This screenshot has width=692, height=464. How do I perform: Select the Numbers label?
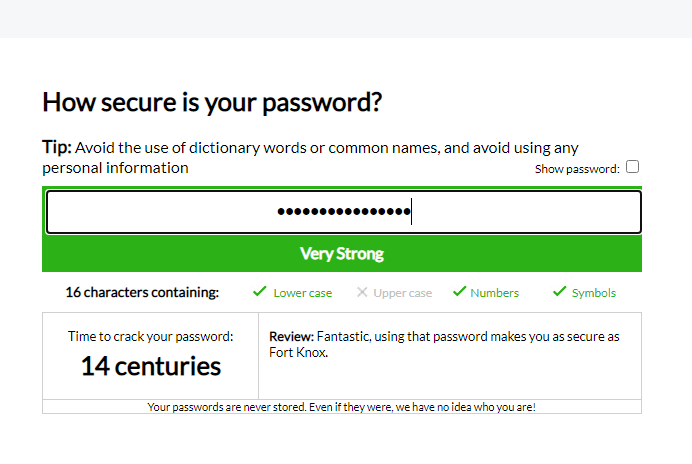pyautogui.click(x=495, y=293)
